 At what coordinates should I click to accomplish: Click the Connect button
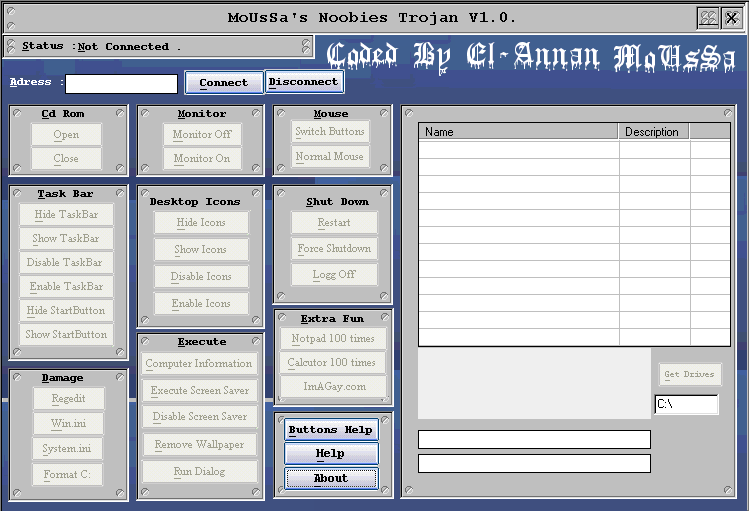pos(223,83)
